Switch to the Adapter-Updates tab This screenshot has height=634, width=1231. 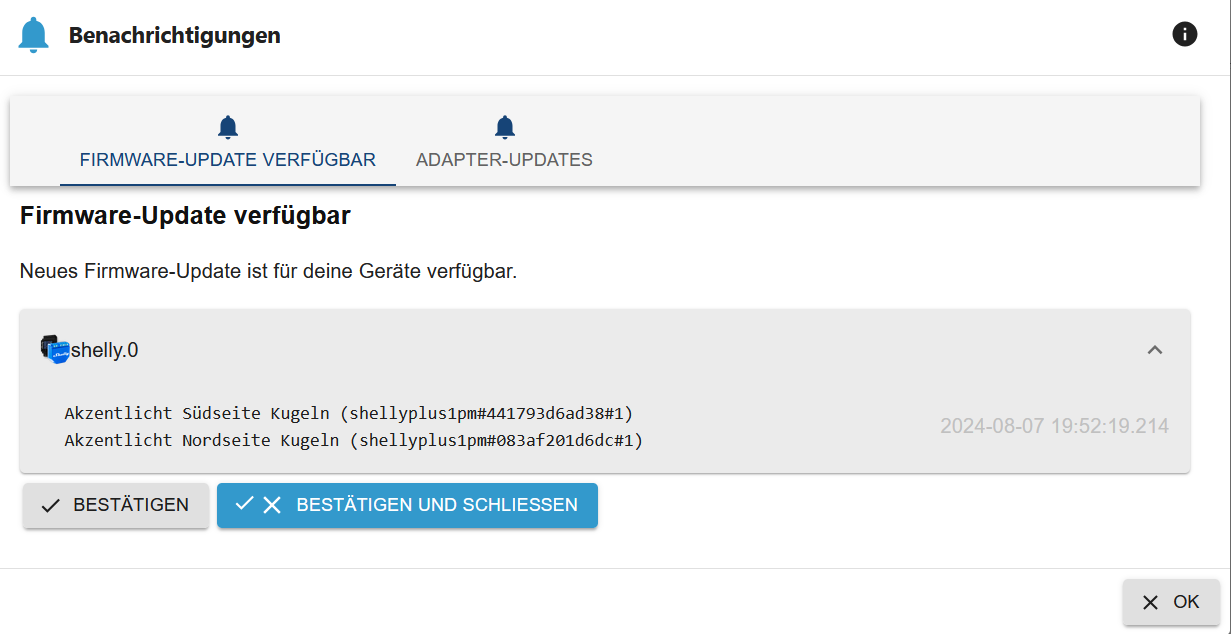(x=504, y=160)
